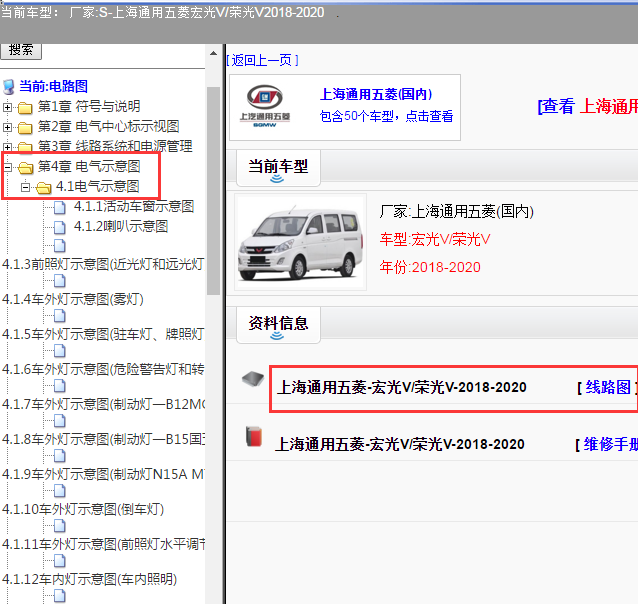Expand 第3章 线路系统和电源管理 chapter
638x604 pixels.
point(7,147)
